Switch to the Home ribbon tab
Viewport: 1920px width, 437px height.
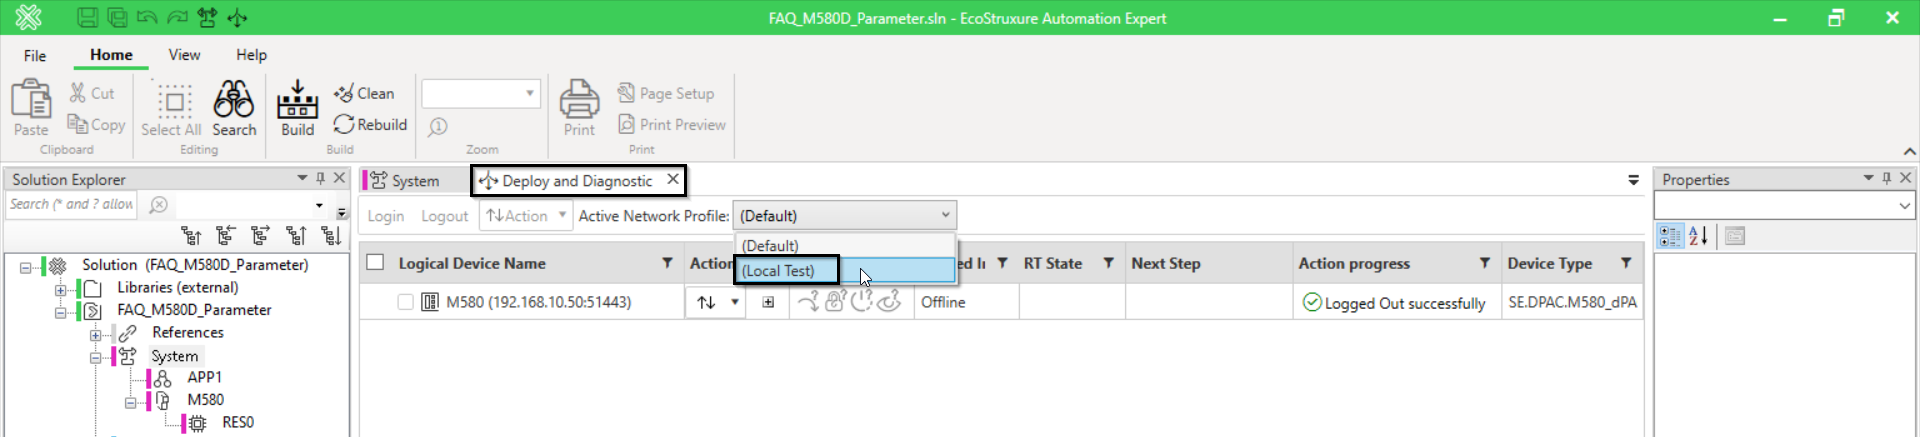click(111, 55)
